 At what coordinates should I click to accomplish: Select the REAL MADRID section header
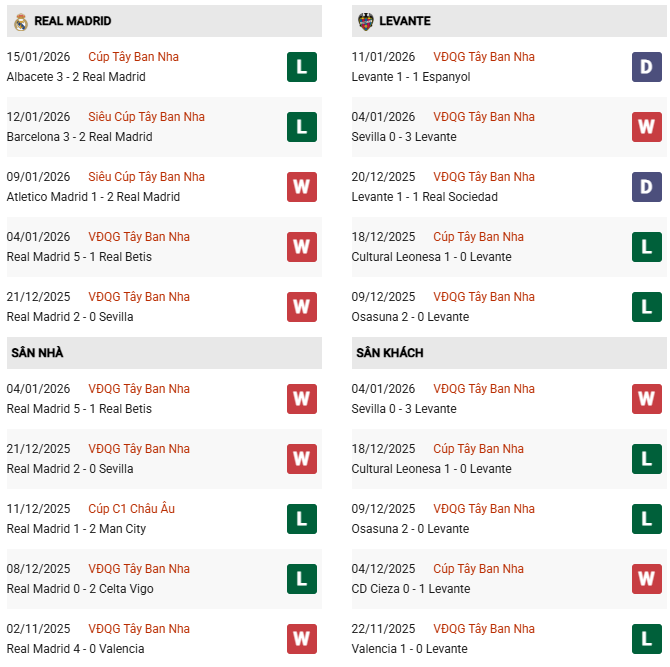point(72,21)
